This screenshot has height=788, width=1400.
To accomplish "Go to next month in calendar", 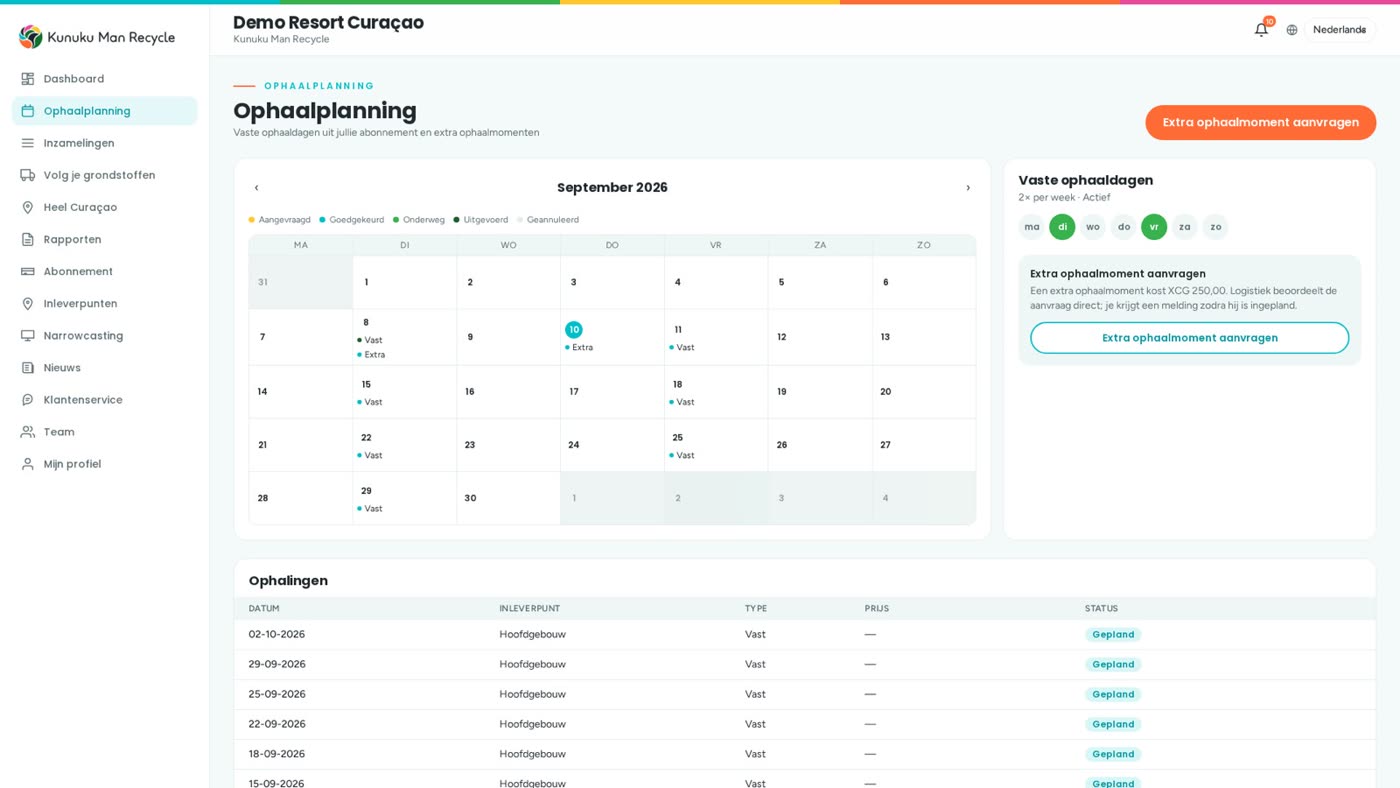I will pos(968,188).
